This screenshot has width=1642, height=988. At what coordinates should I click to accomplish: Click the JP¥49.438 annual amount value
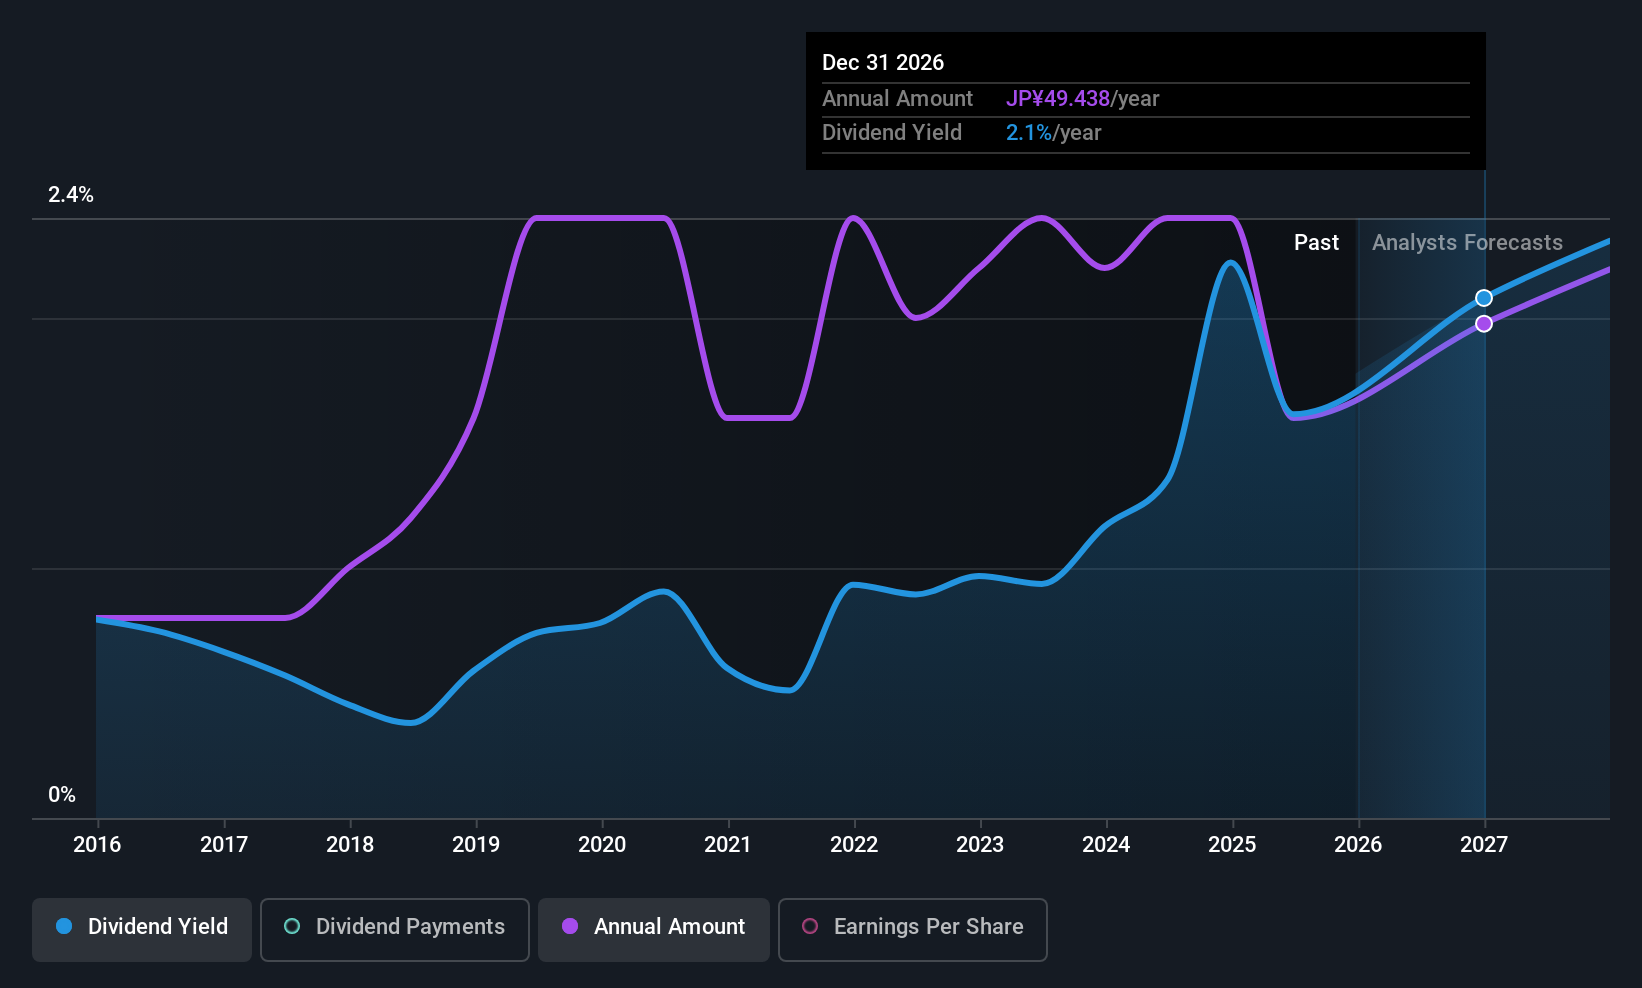point(1058,99)
